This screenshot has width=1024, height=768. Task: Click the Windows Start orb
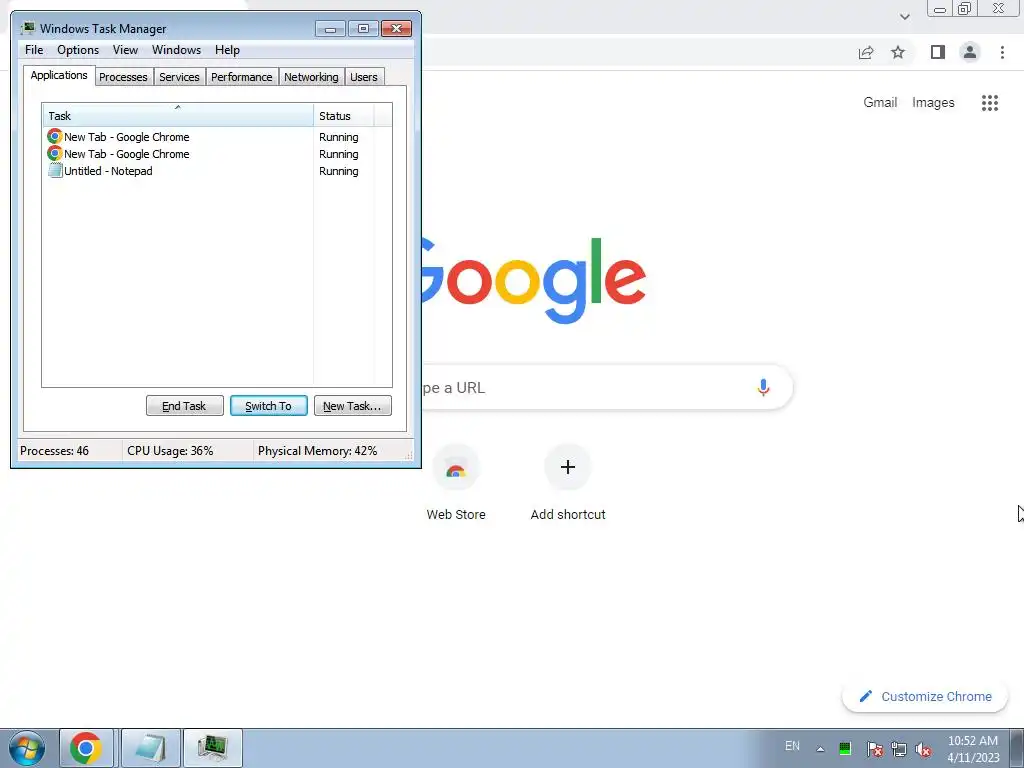tap(27, 748)
